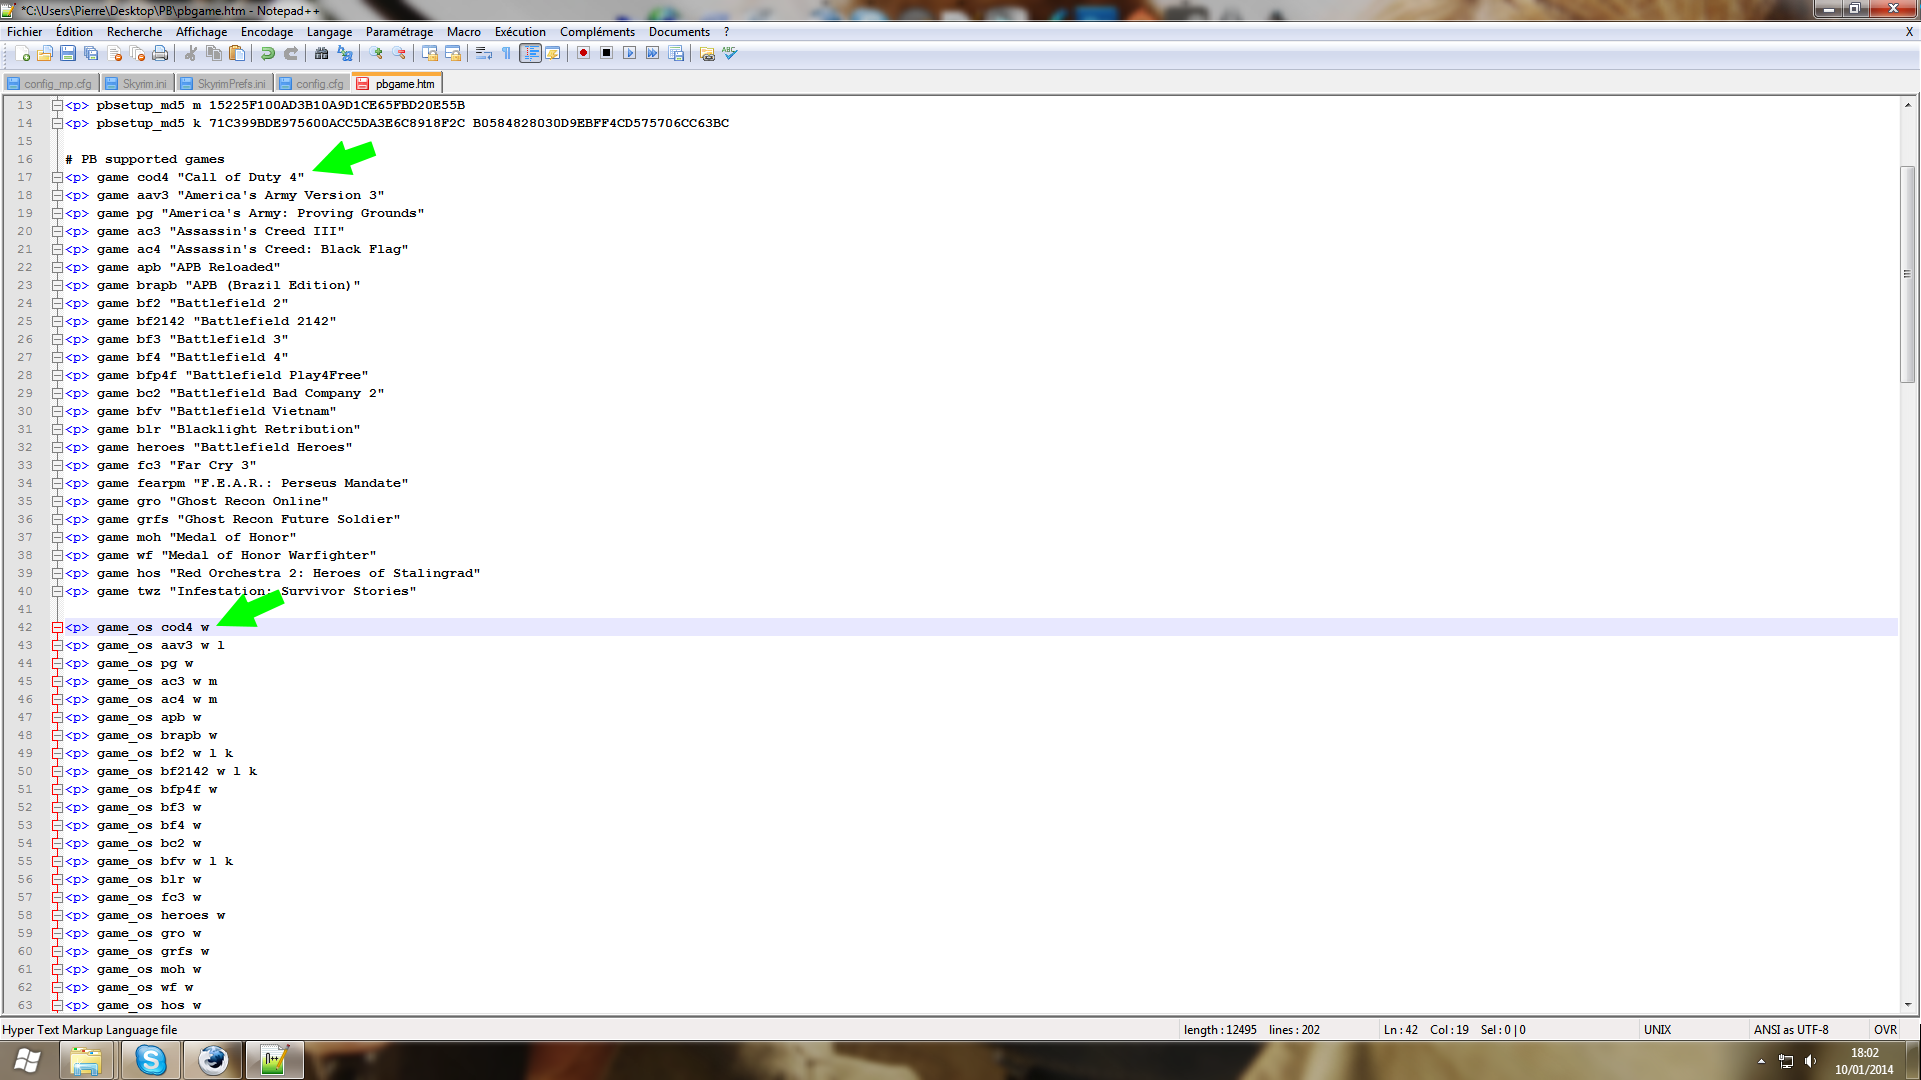Open the Fichier menu
1921x1080 pixels.
click(25, 32)
